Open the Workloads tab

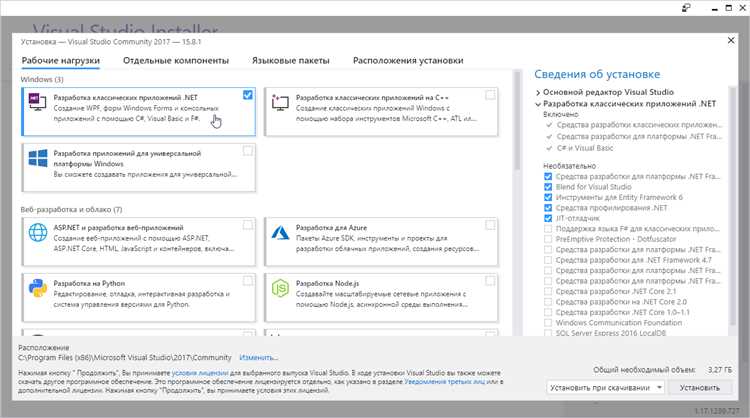(61, 61)
